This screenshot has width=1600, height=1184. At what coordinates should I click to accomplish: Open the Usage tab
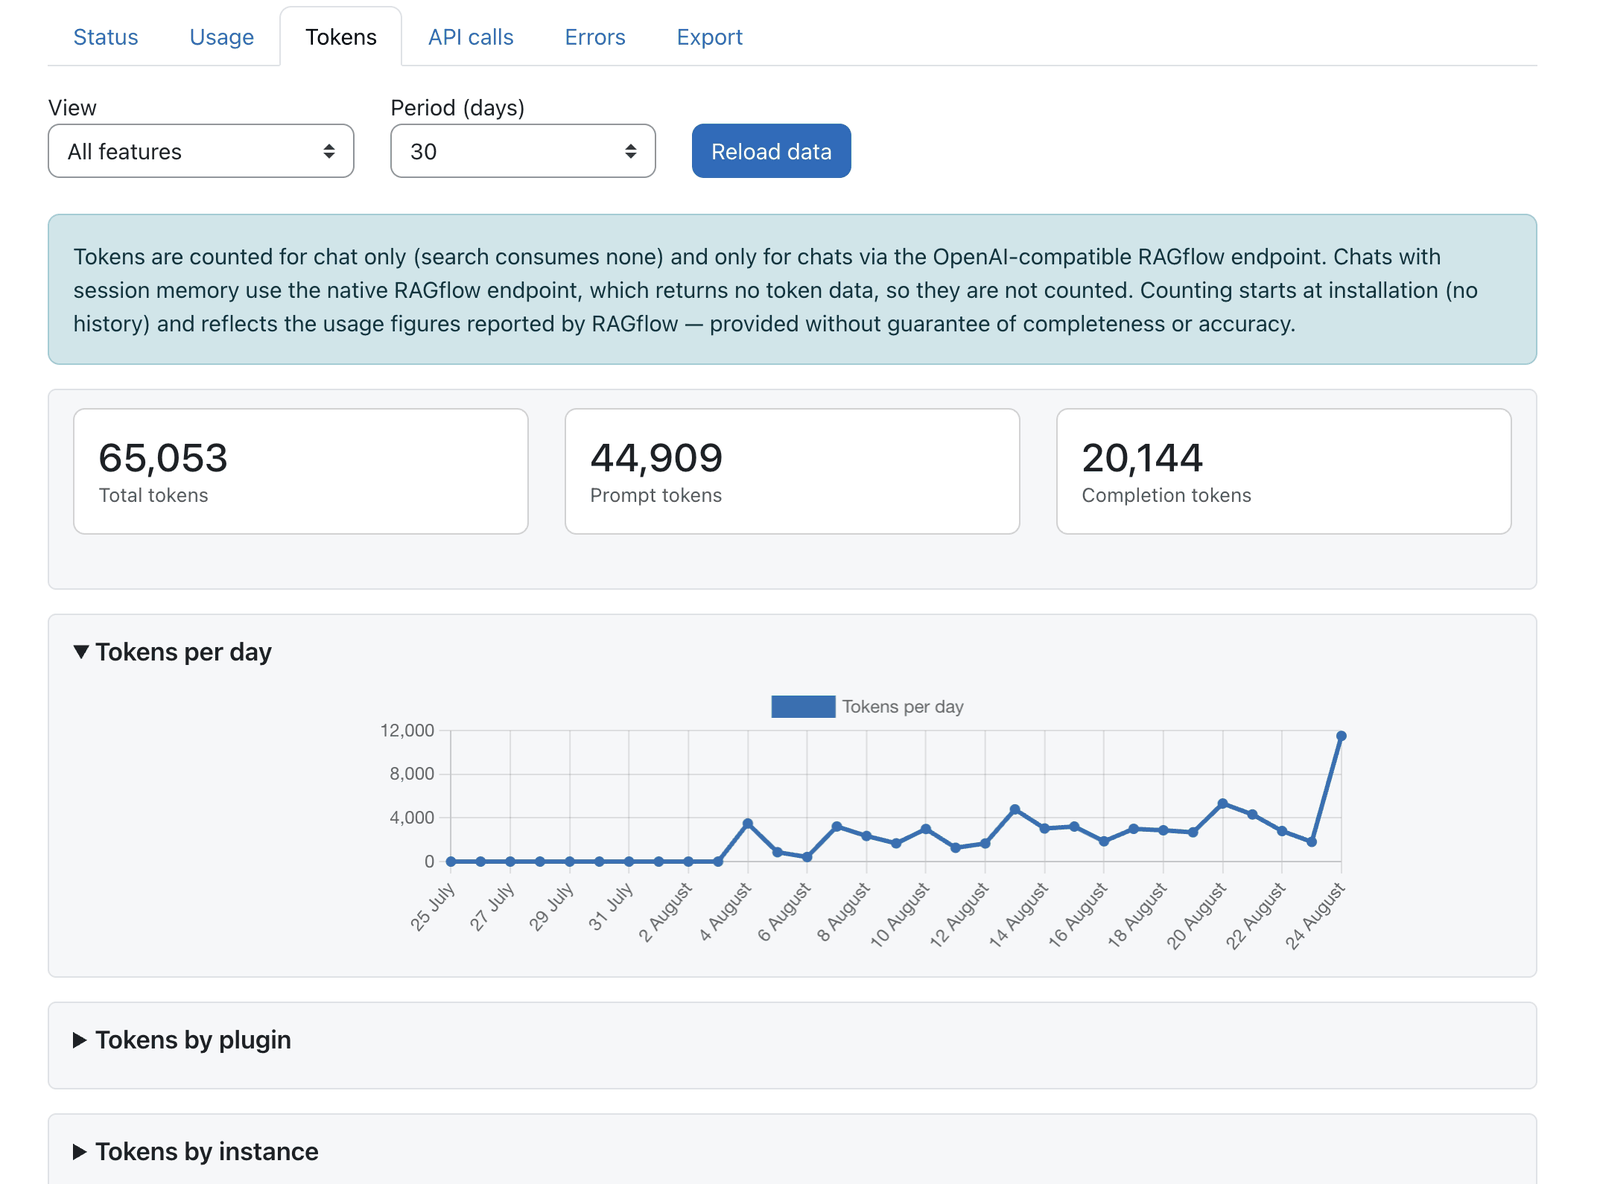[x=221, y=37]
